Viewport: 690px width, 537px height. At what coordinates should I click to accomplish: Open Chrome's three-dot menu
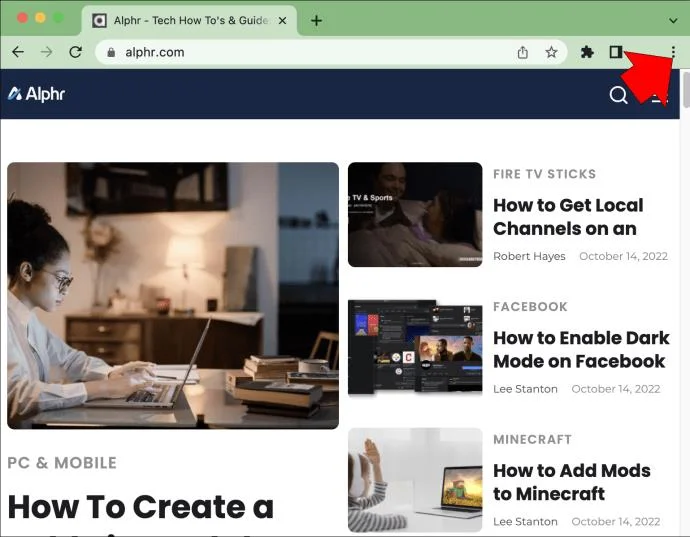673,52
